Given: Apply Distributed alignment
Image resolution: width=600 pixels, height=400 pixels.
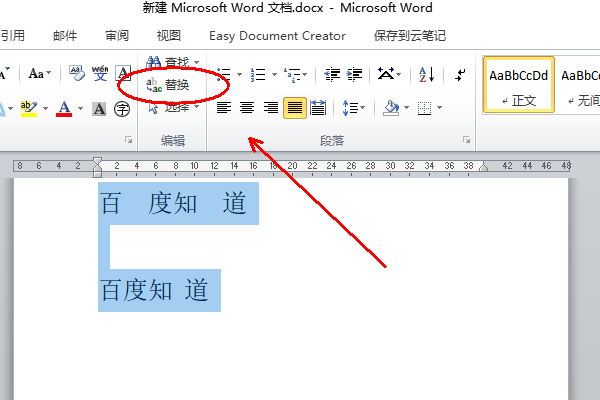Looking at the screenshot, I should 318,108.
